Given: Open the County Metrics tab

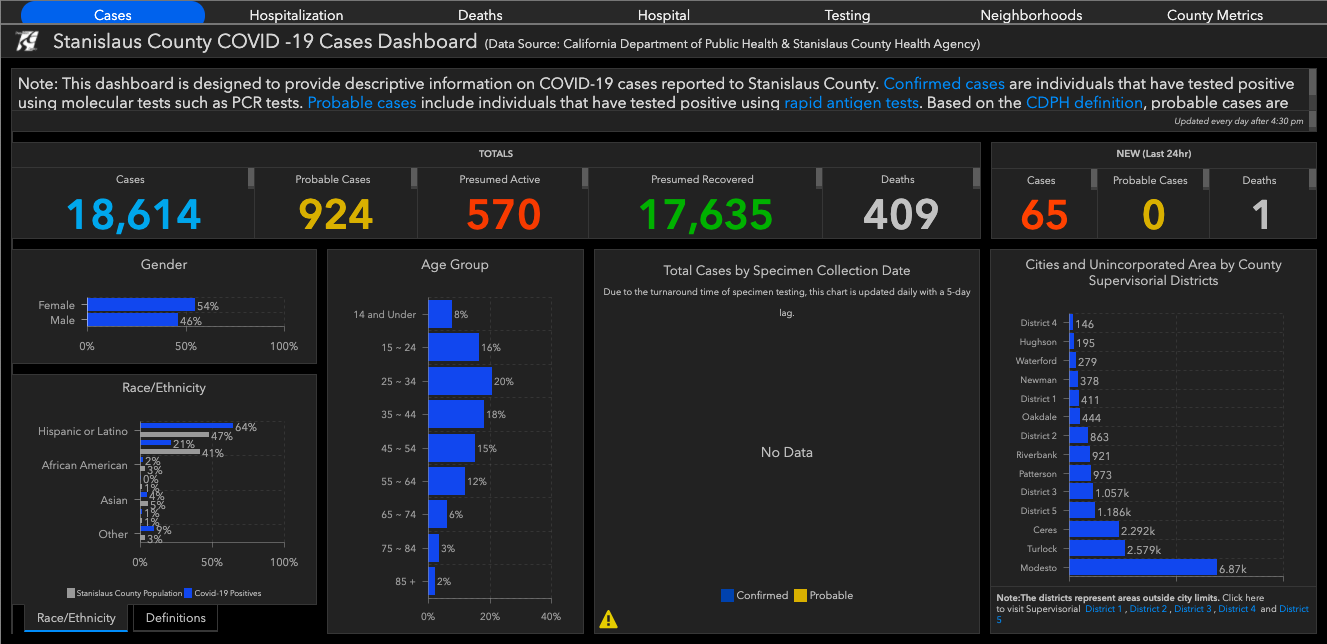Looking at the screenshot, I should [x=1214, y=15].
